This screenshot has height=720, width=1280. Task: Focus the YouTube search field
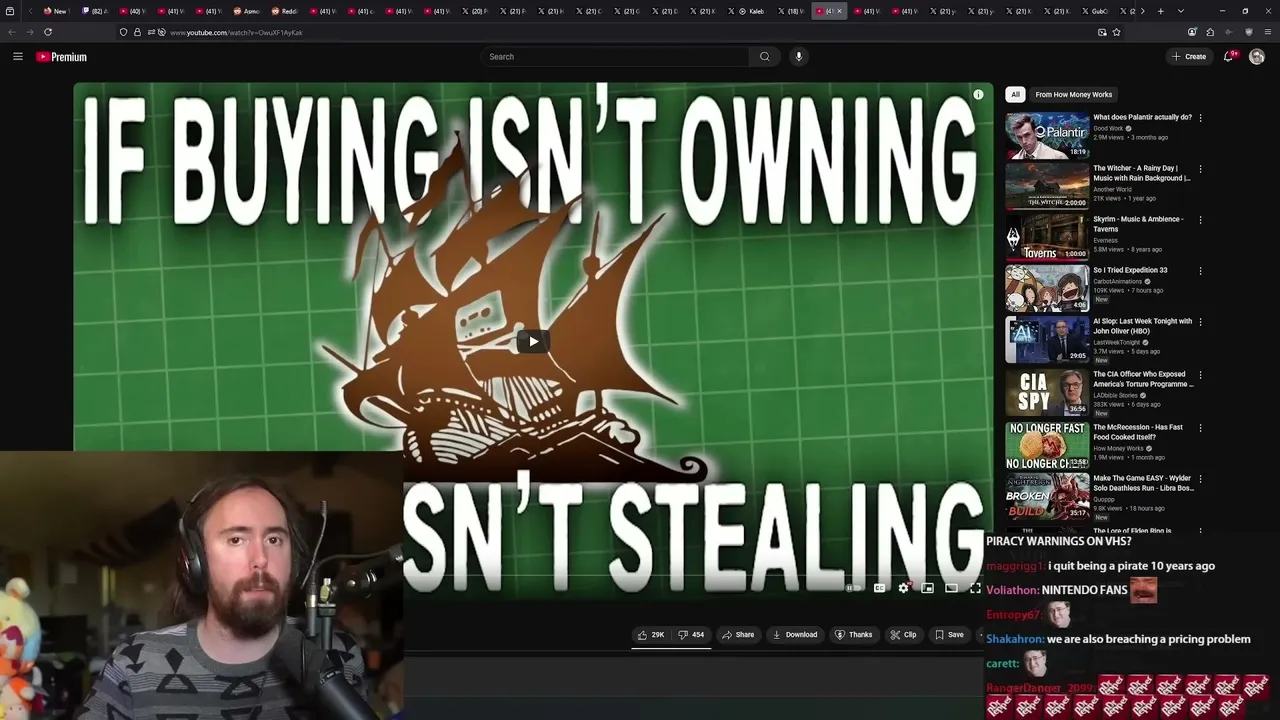pyautogui.click(x=615, y=57)
